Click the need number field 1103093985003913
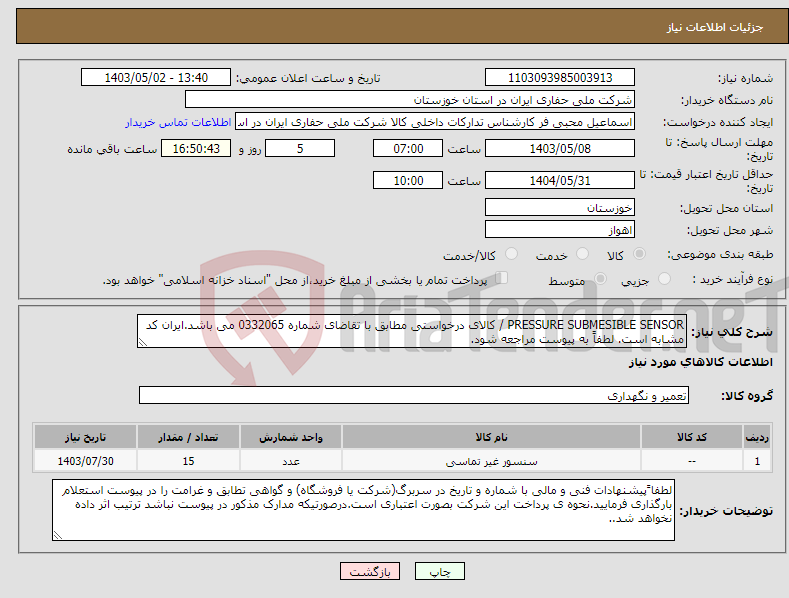 (x=560, y=78)
